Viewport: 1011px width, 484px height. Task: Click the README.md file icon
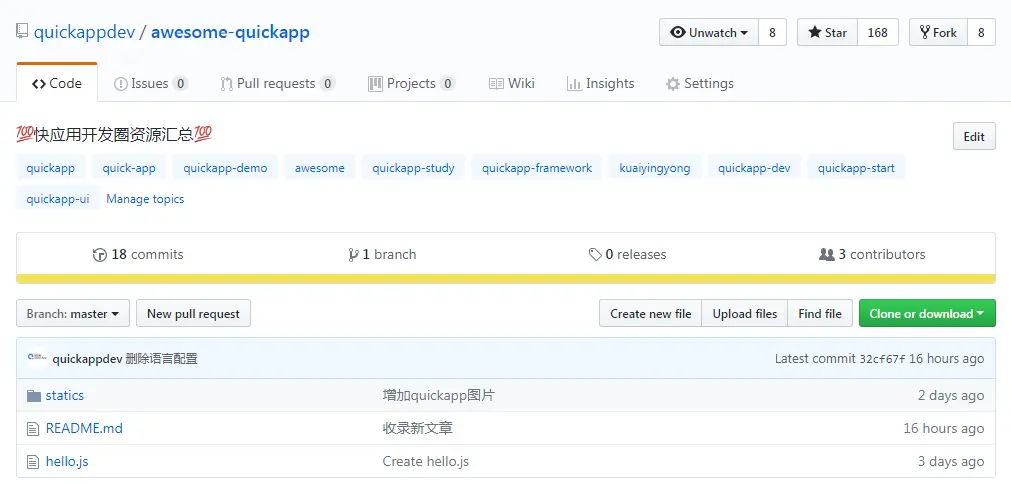(x=33, y=429)
